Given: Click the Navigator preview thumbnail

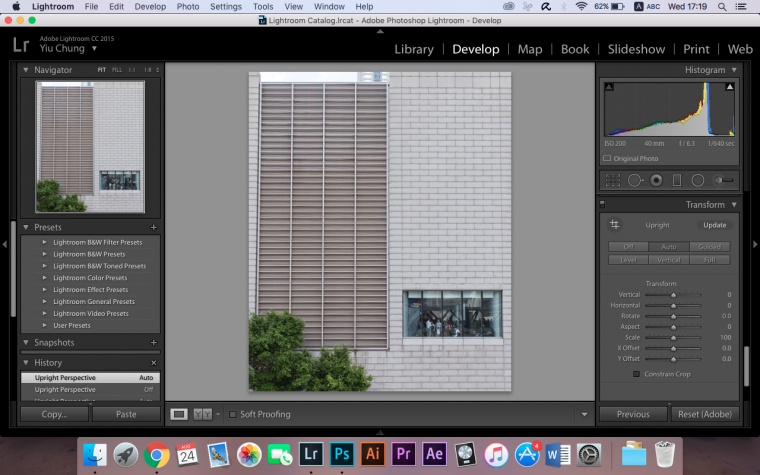Looking at the screenshot, I should point(90,147).
